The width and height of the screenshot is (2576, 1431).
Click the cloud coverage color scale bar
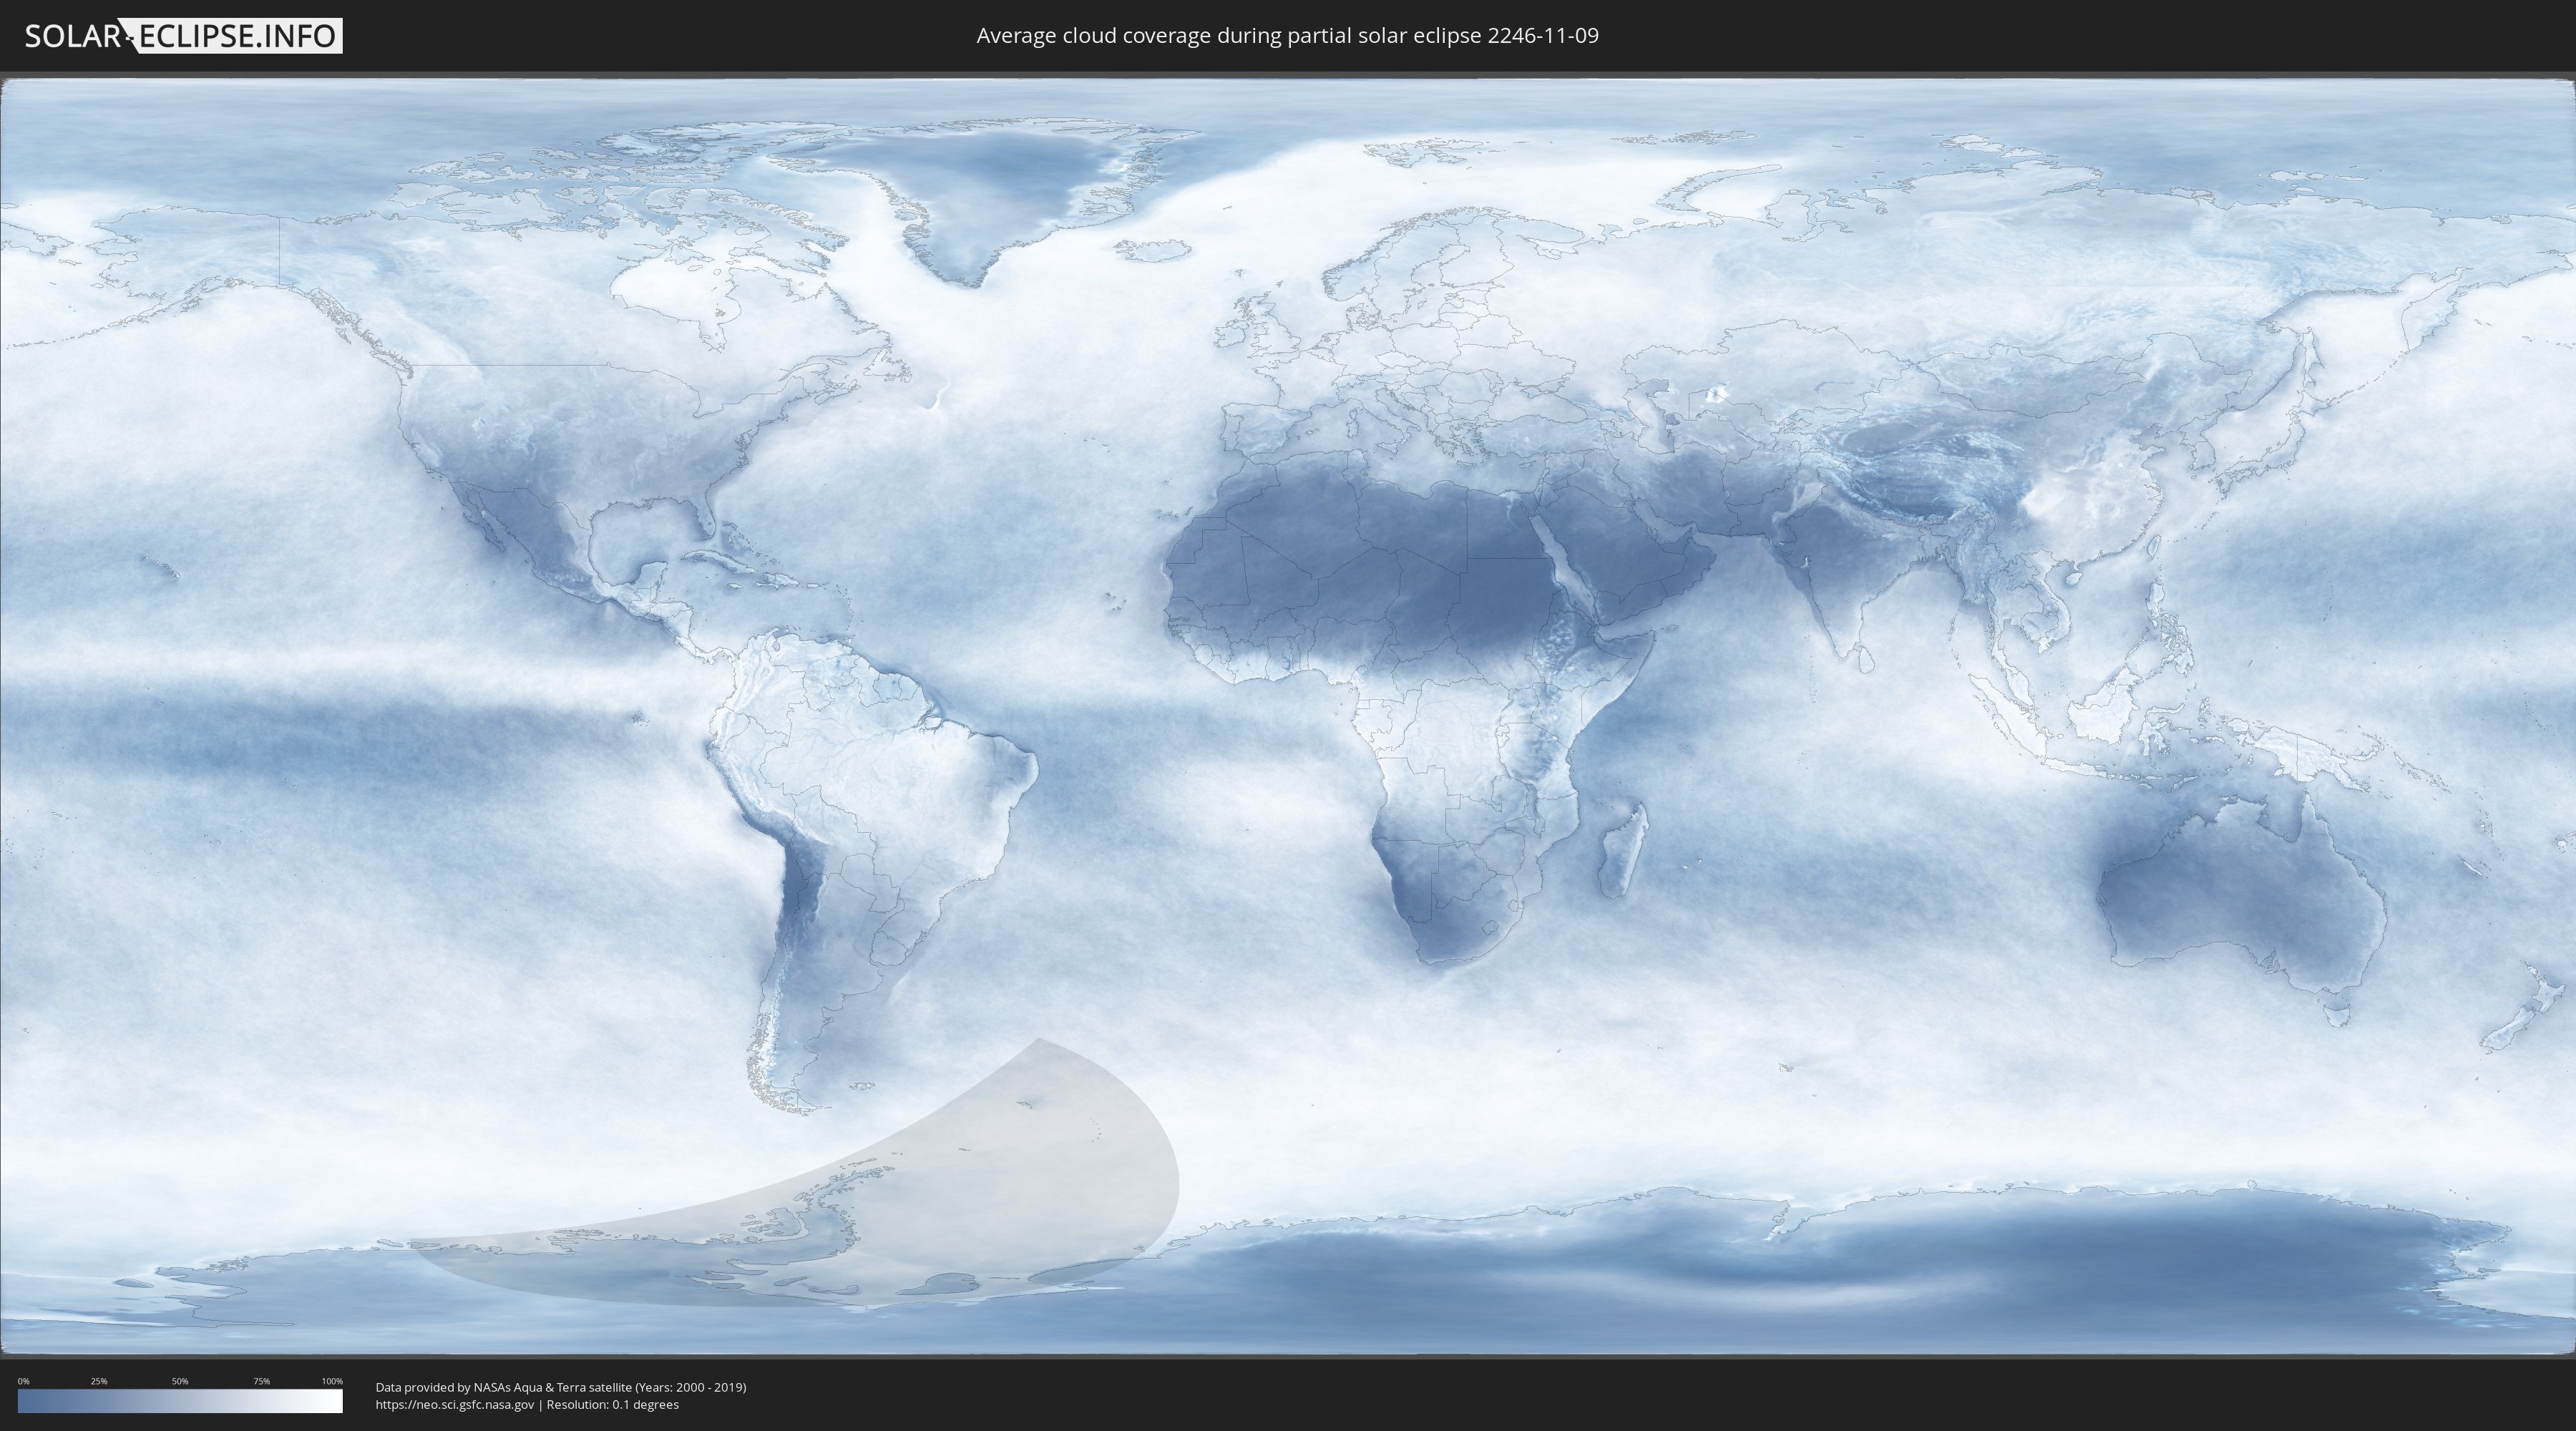coord(180,1401)
